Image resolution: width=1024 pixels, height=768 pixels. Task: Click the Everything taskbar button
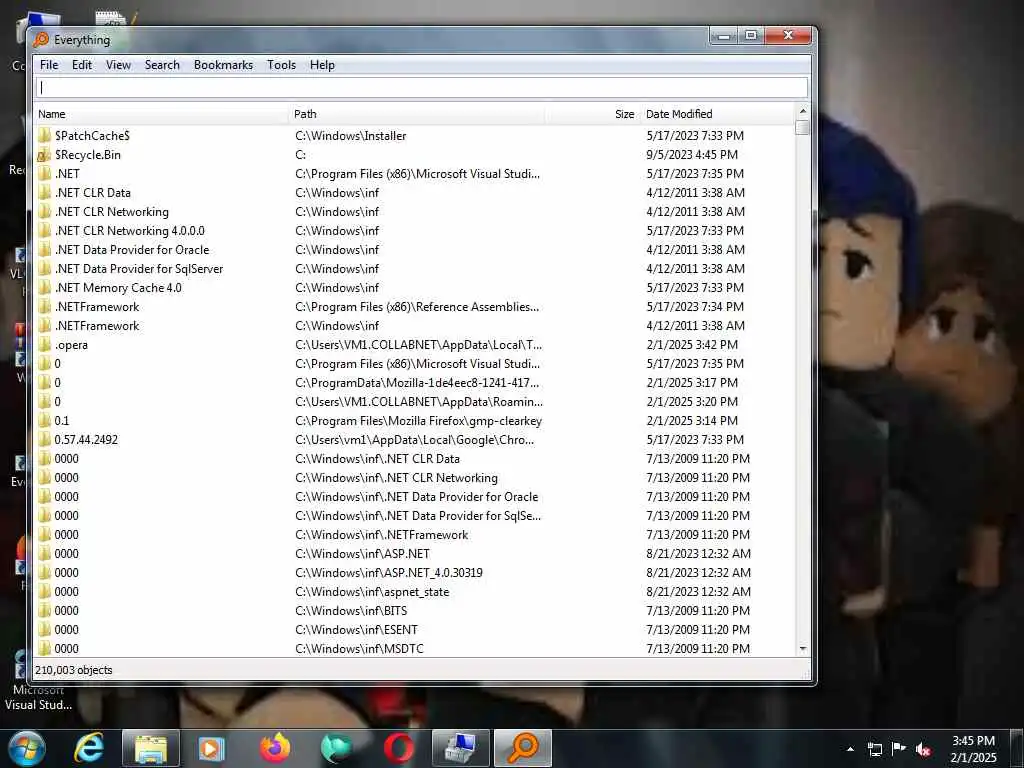click(x=523, y=748)
